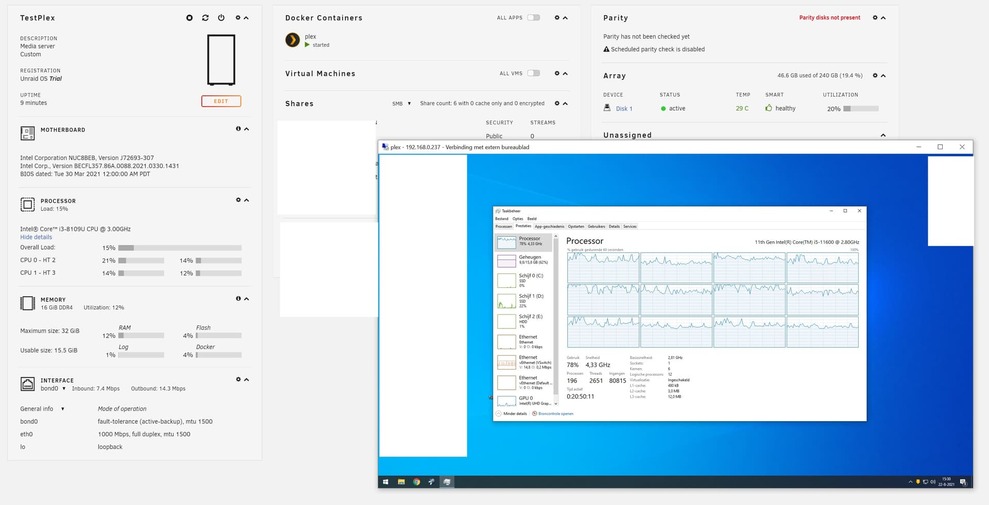Open File Explorer on remote taskbar
Image resolution: width=989 pixels, height=505 pixels.
point(401,482)
